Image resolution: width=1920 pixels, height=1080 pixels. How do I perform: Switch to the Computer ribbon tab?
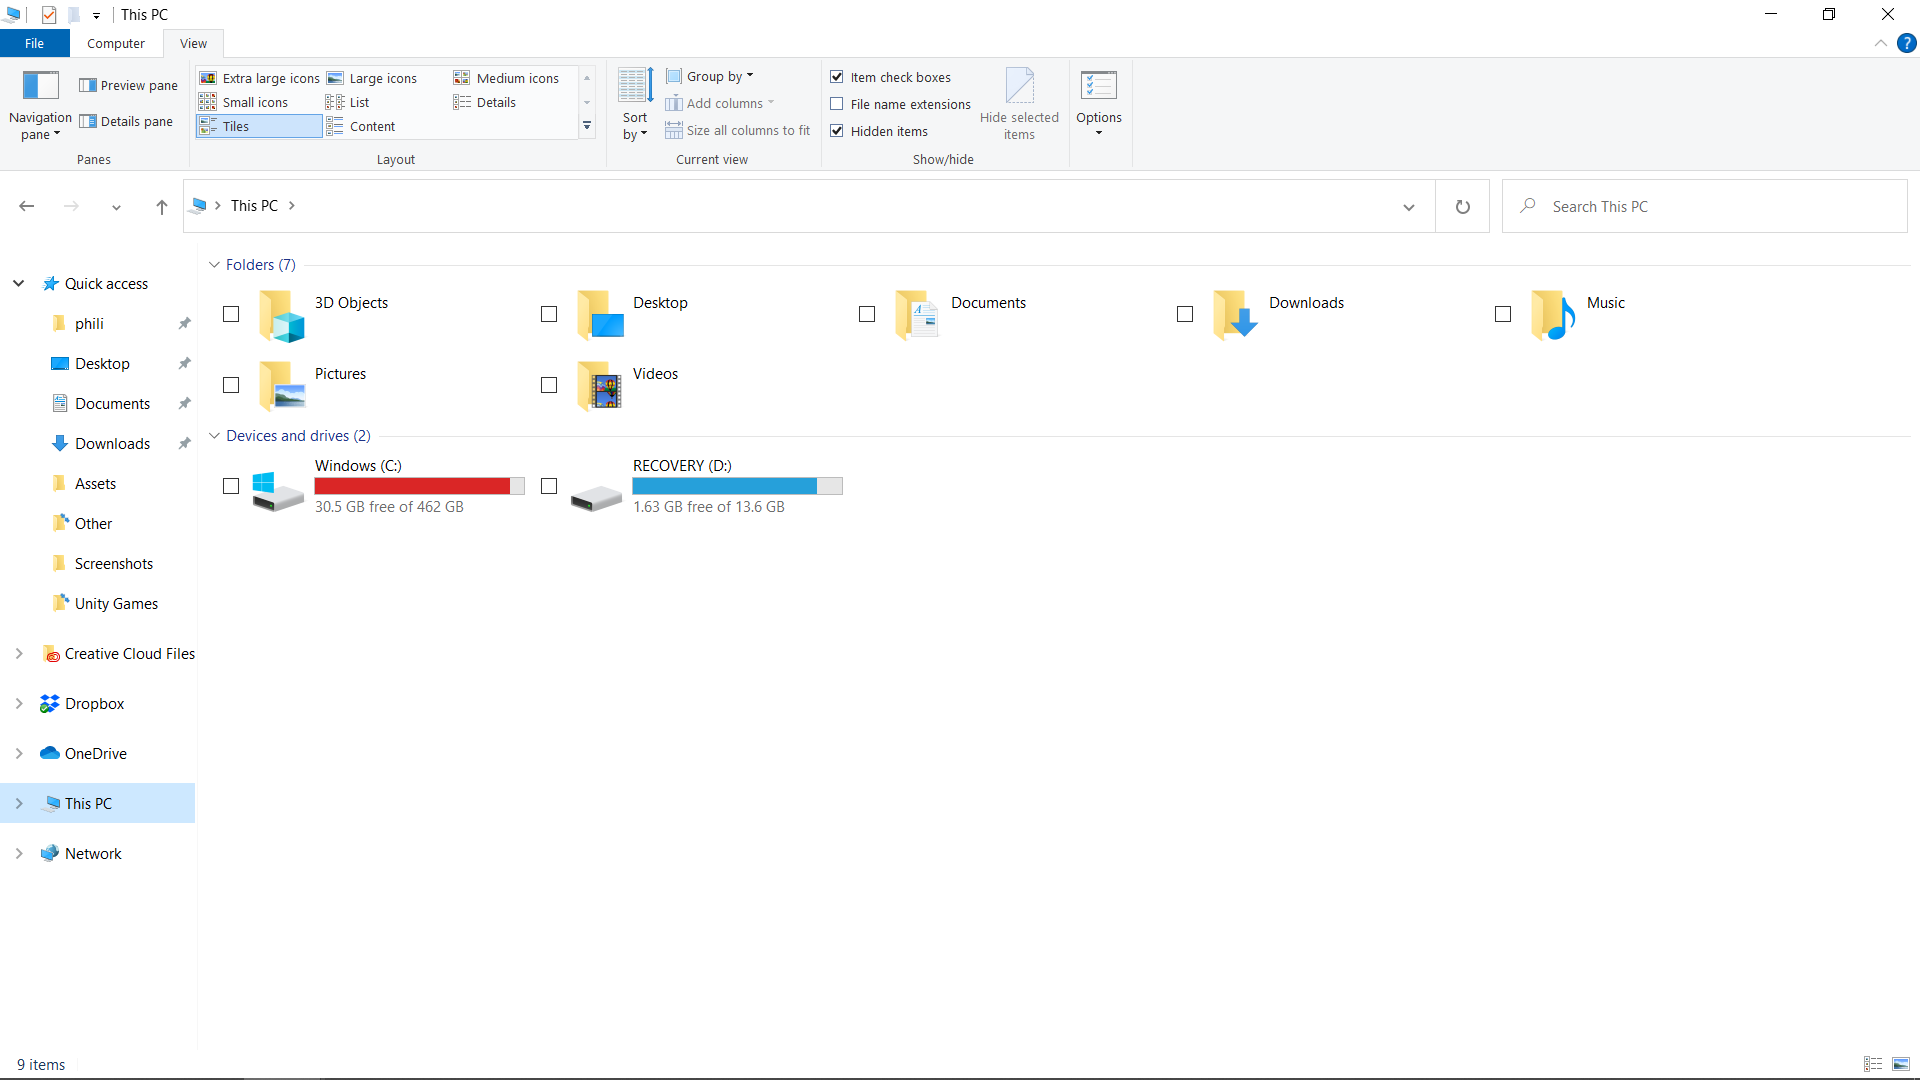[115, 44]
